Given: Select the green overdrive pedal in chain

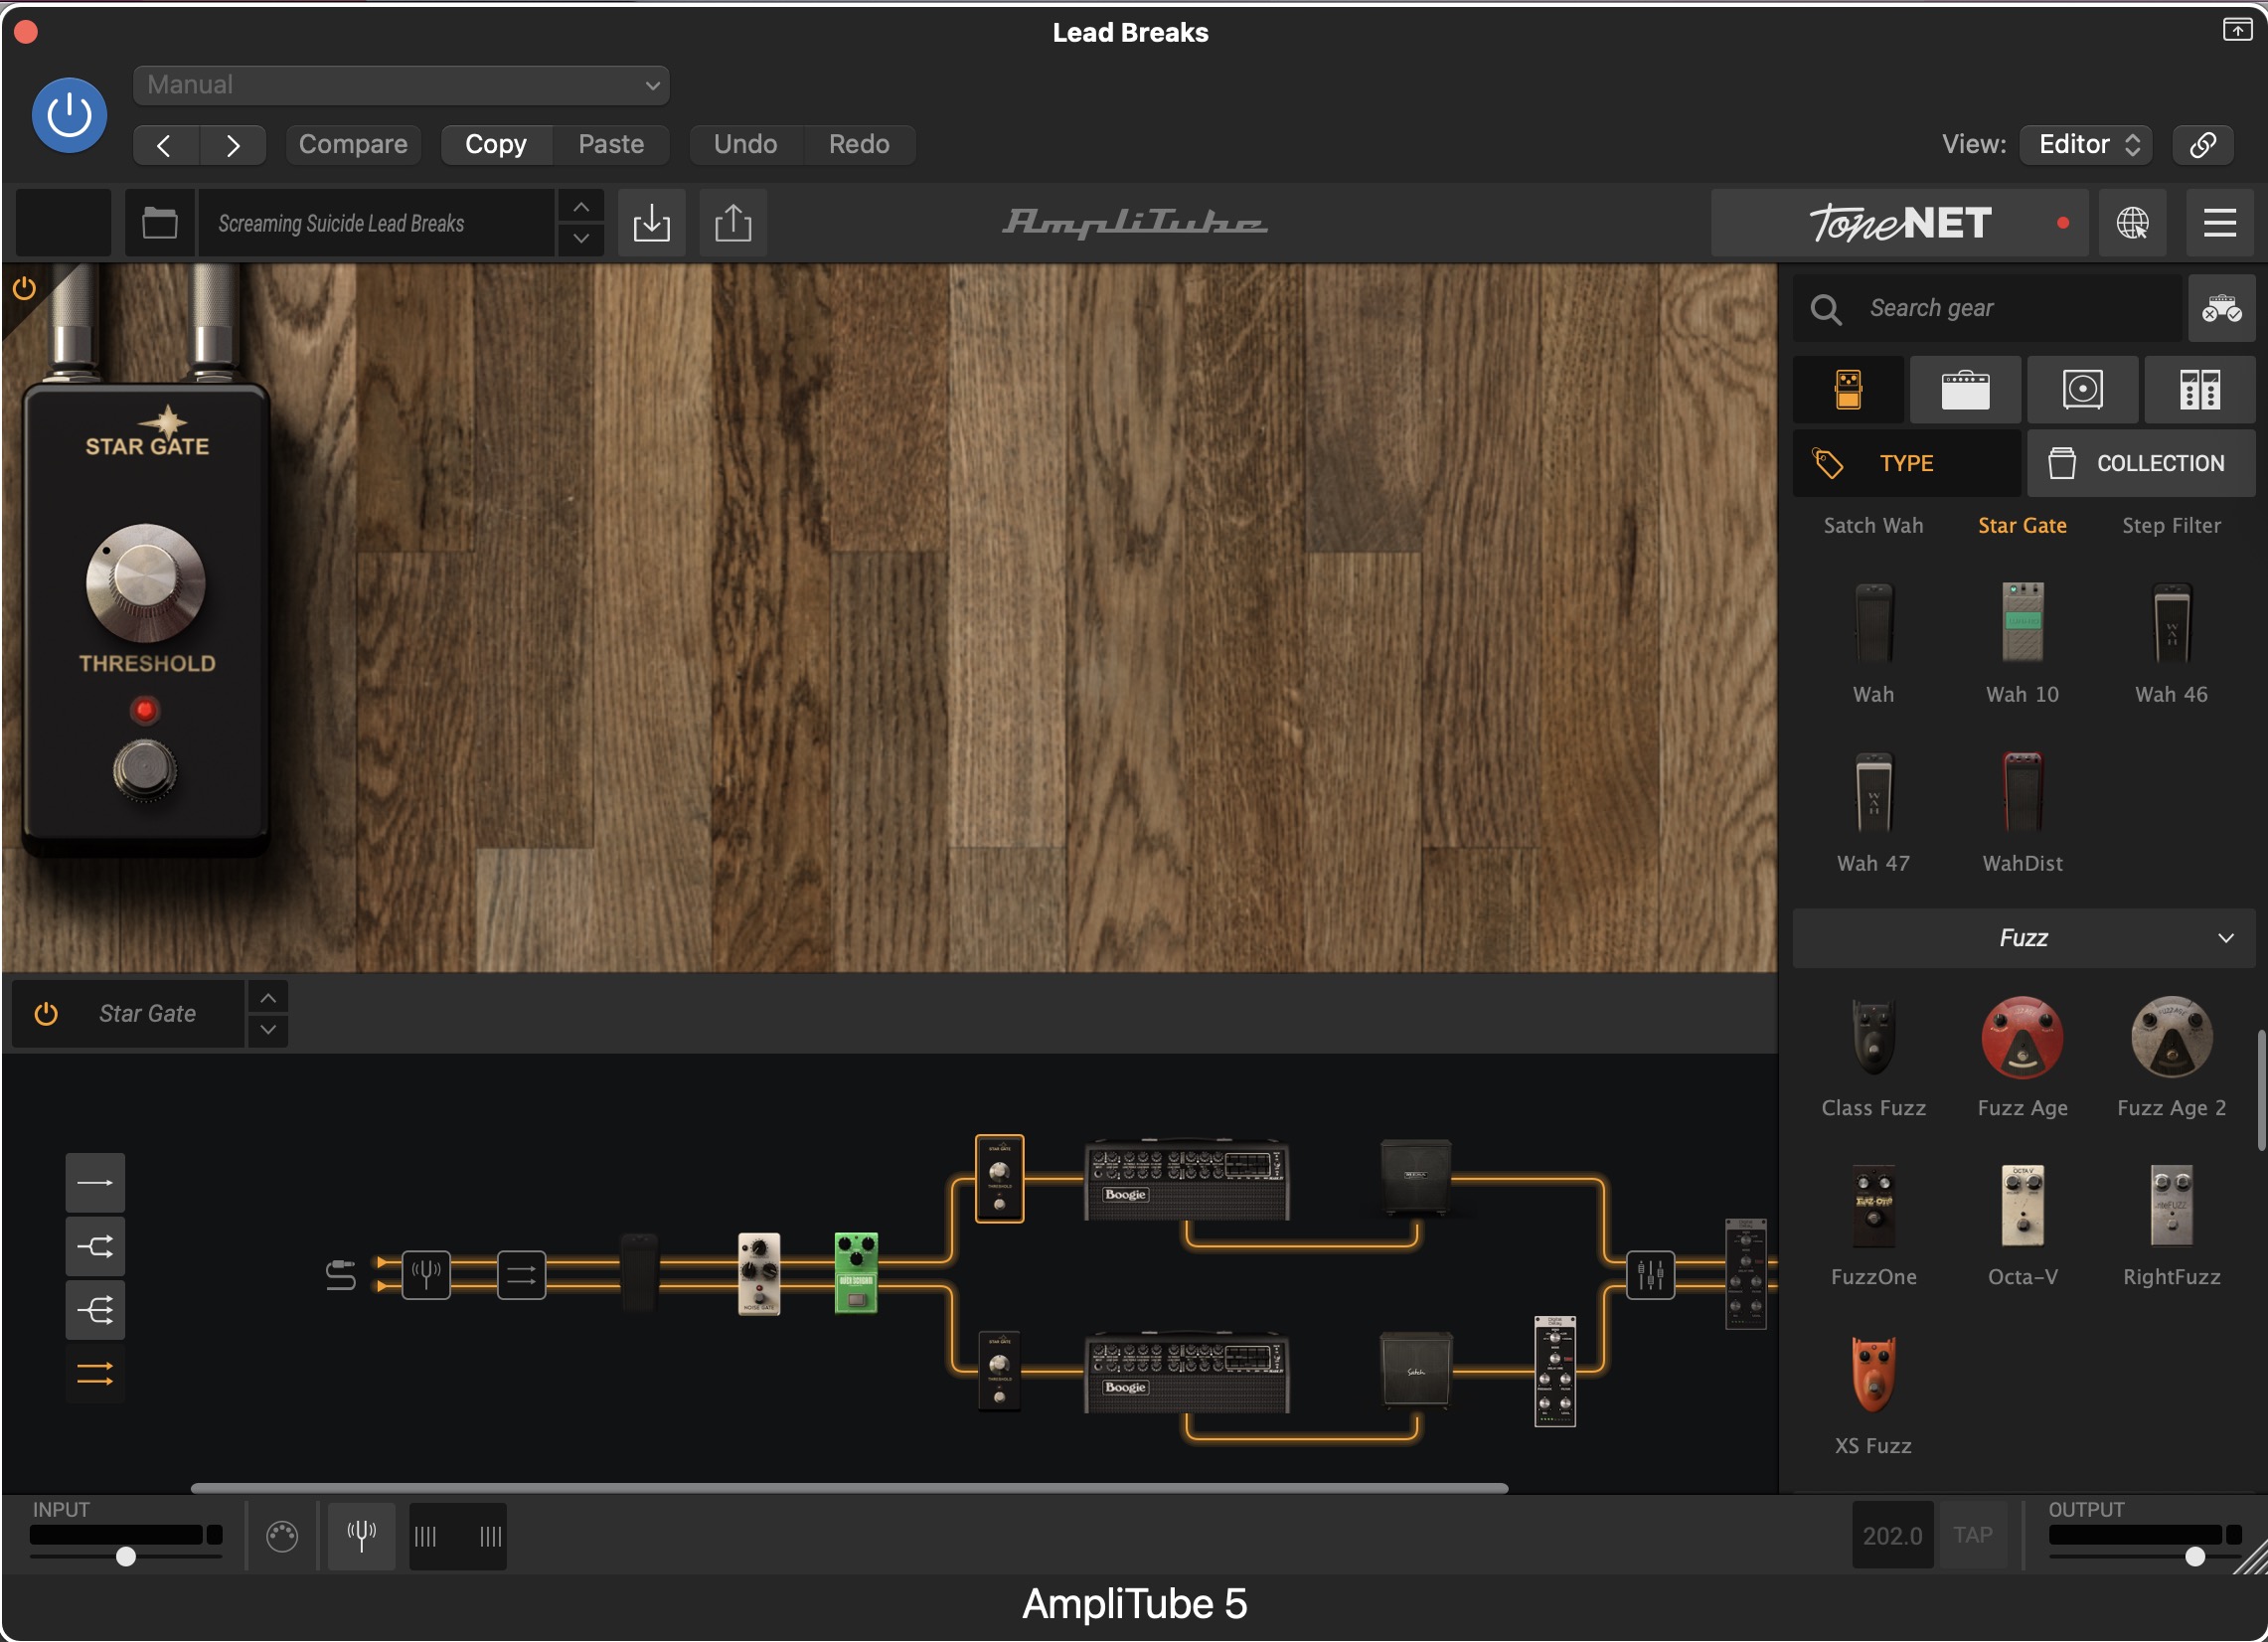Looking at the screenshot, I should [x=856, y=1274].
